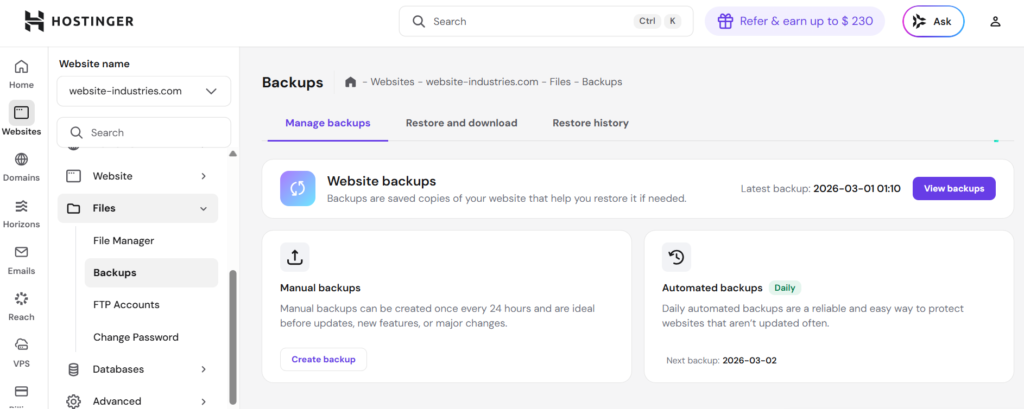Expand the Website menu section
The height and width of the screenshot is (409, 1024).
(x=138, y=176)
